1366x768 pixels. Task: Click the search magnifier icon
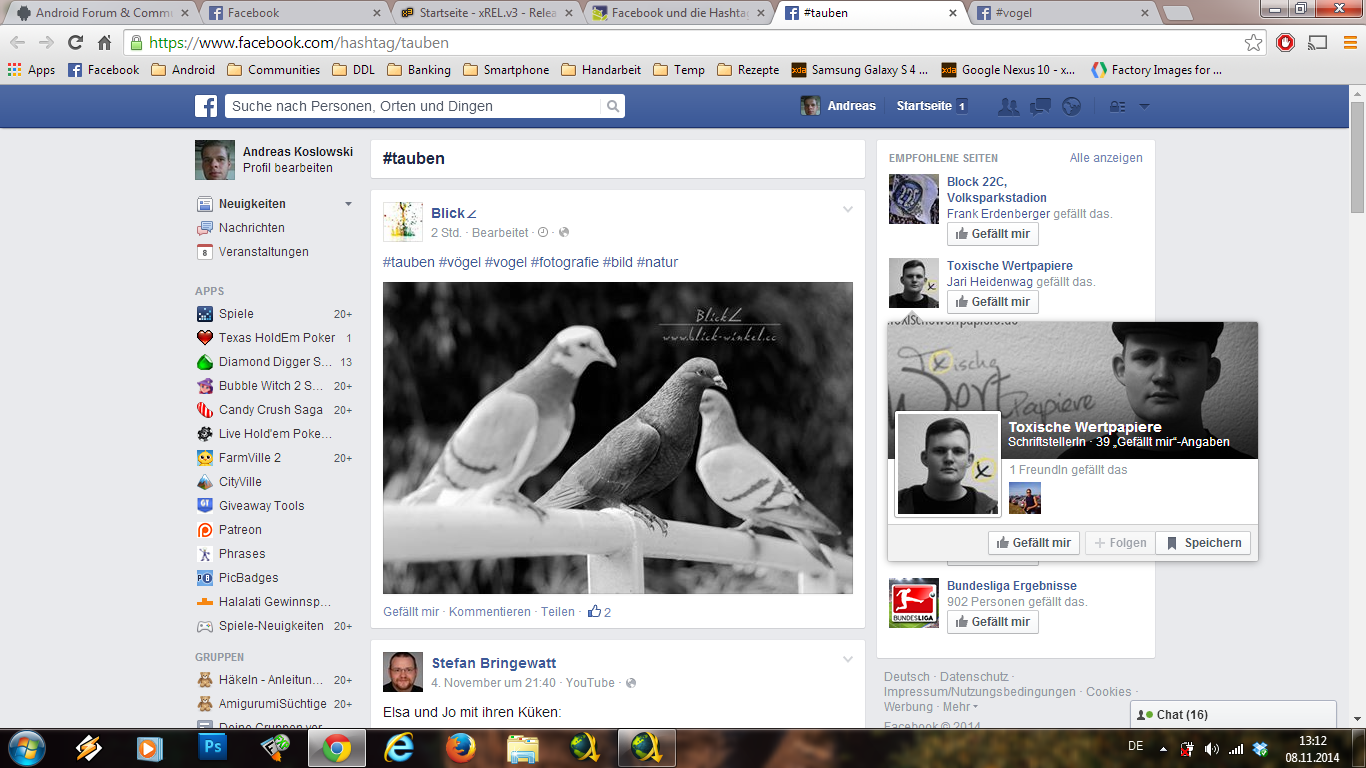click(x=612, y=106)
